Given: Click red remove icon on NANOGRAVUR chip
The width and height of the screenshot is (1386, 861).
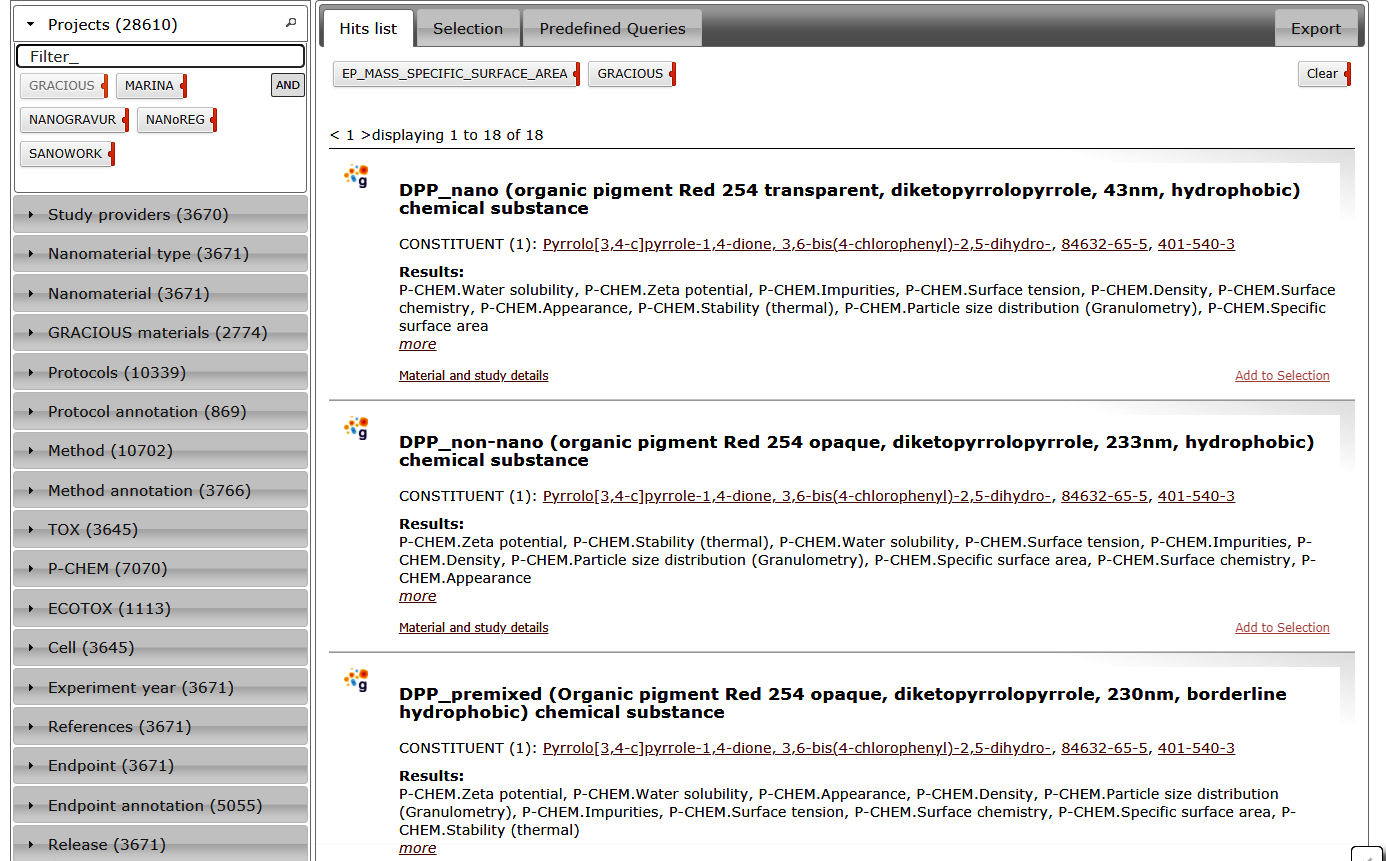Looking at the screenshot, I should [x=127, y=119].
